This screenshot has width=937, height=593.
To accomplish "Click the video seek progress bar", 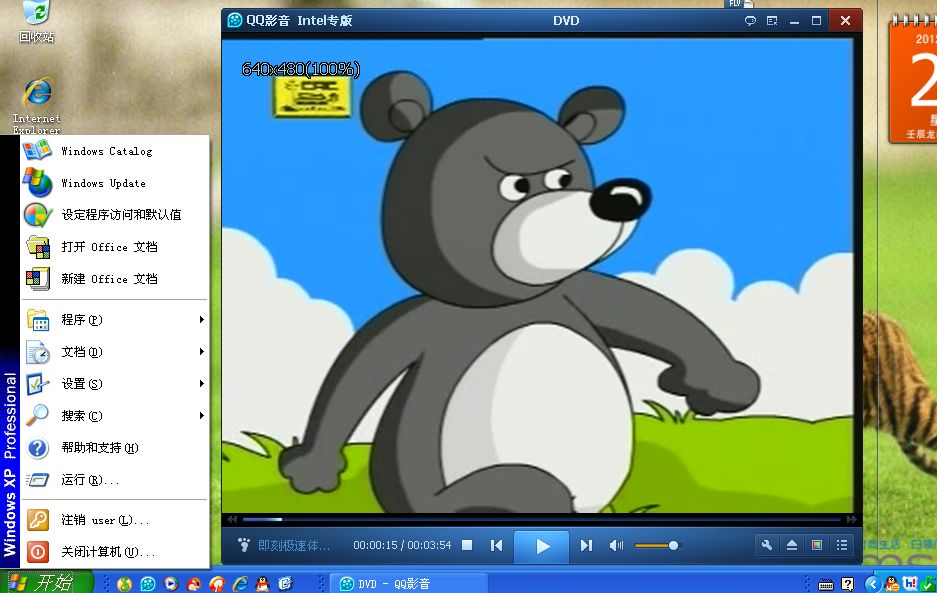I will point(540,519).
